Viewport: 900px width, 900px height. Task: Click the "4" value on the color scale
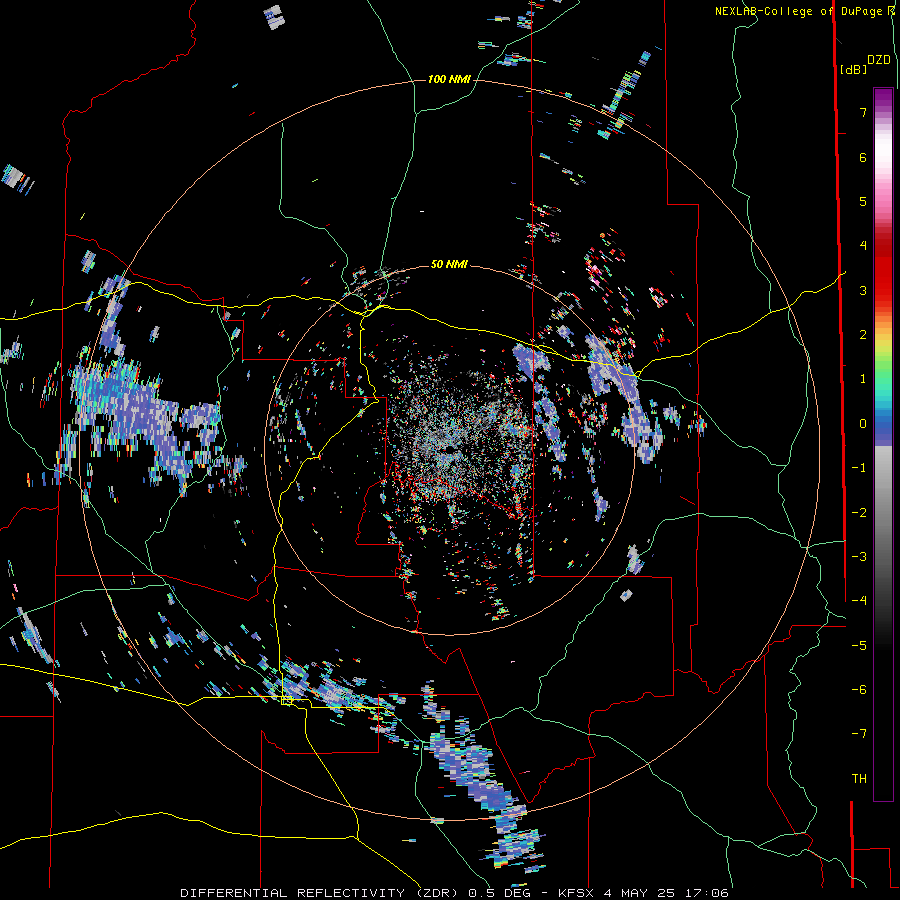(x=863, y=246)
